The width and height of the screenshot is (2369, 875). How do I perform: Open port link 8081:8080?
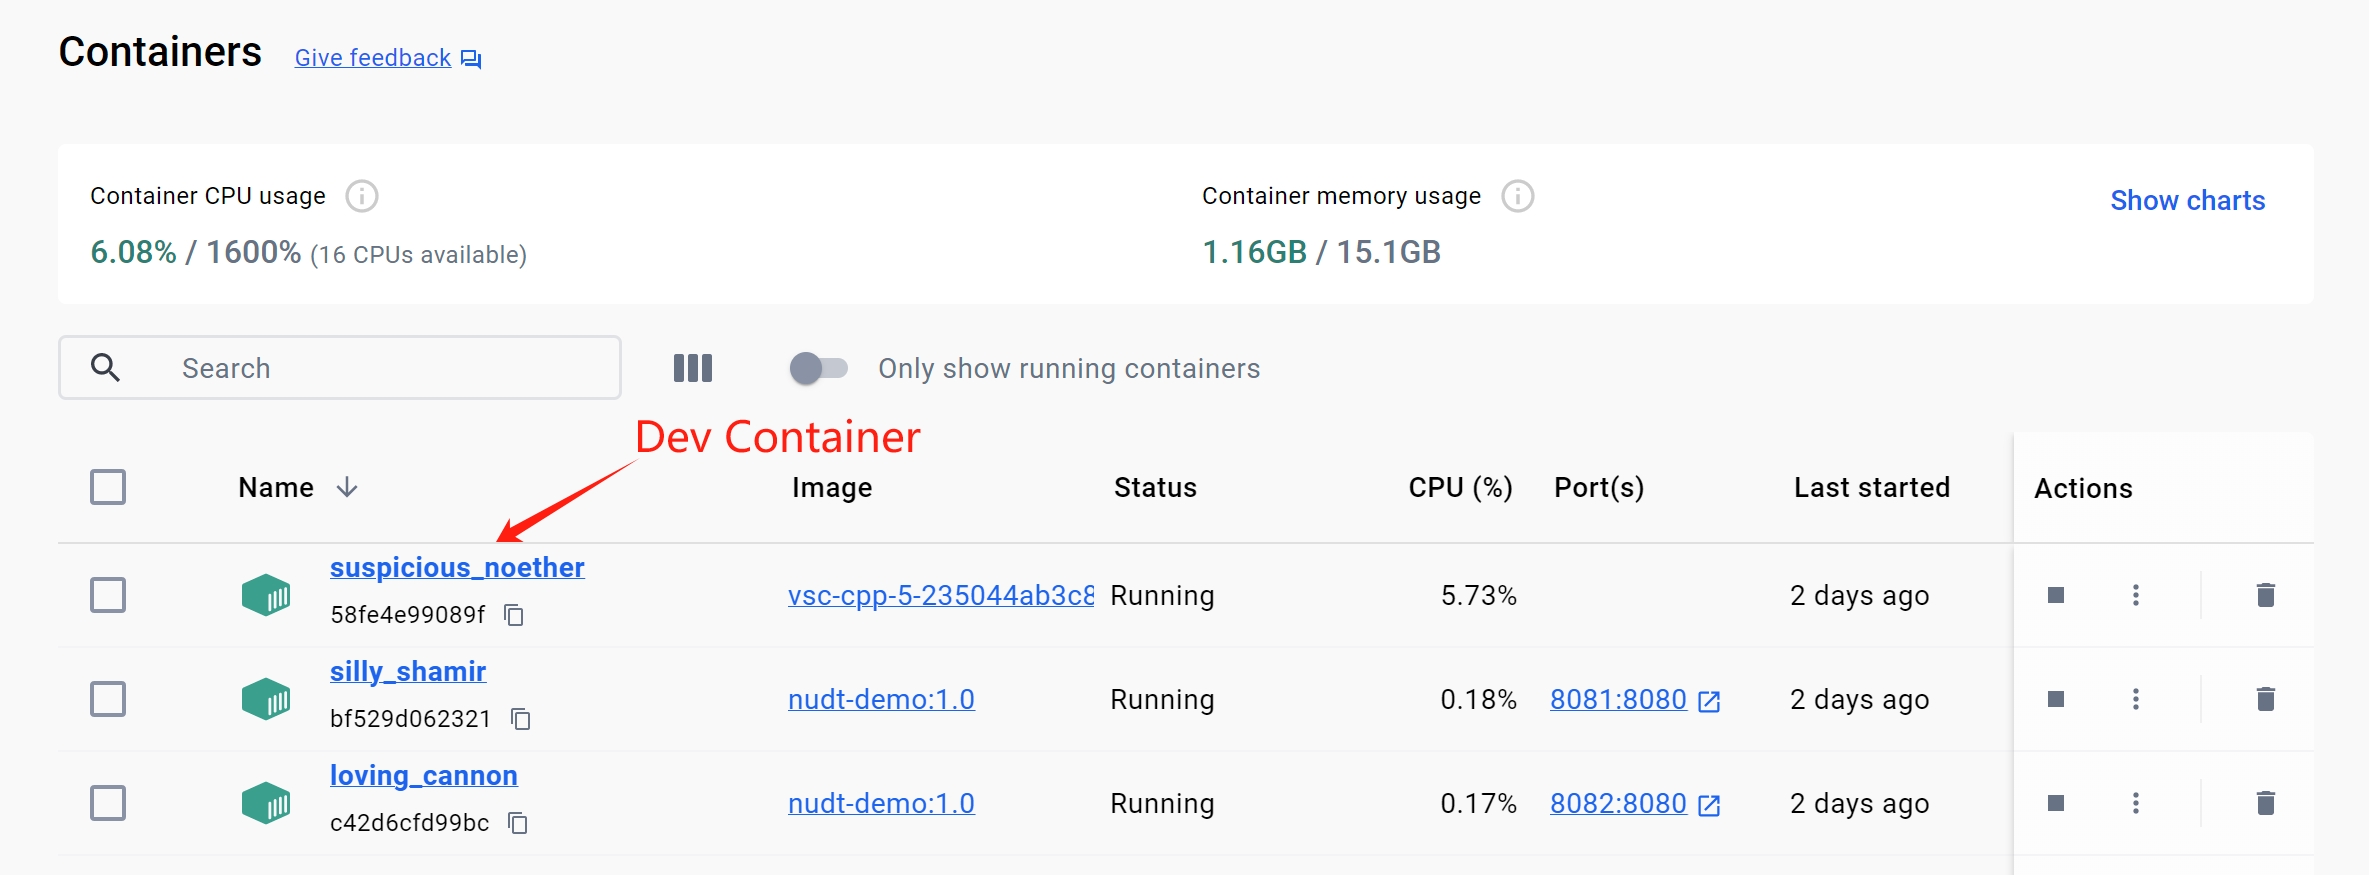(1619, 699)
